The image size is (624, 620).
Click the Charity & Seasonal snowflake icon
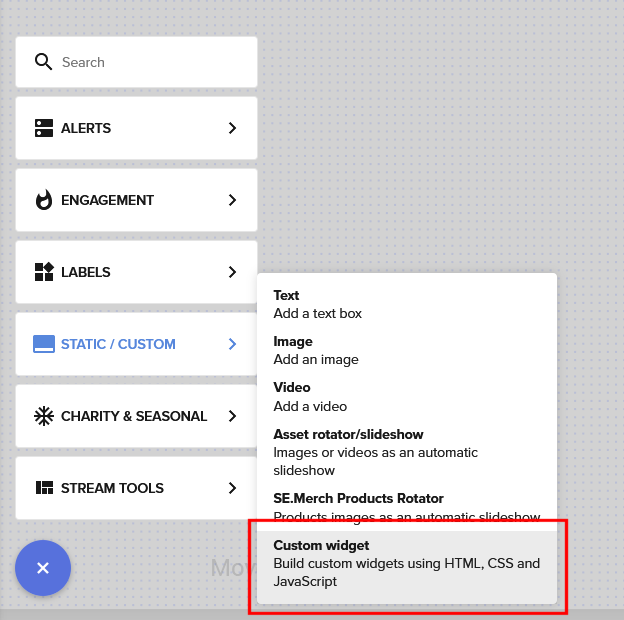[x=44, y=416]
